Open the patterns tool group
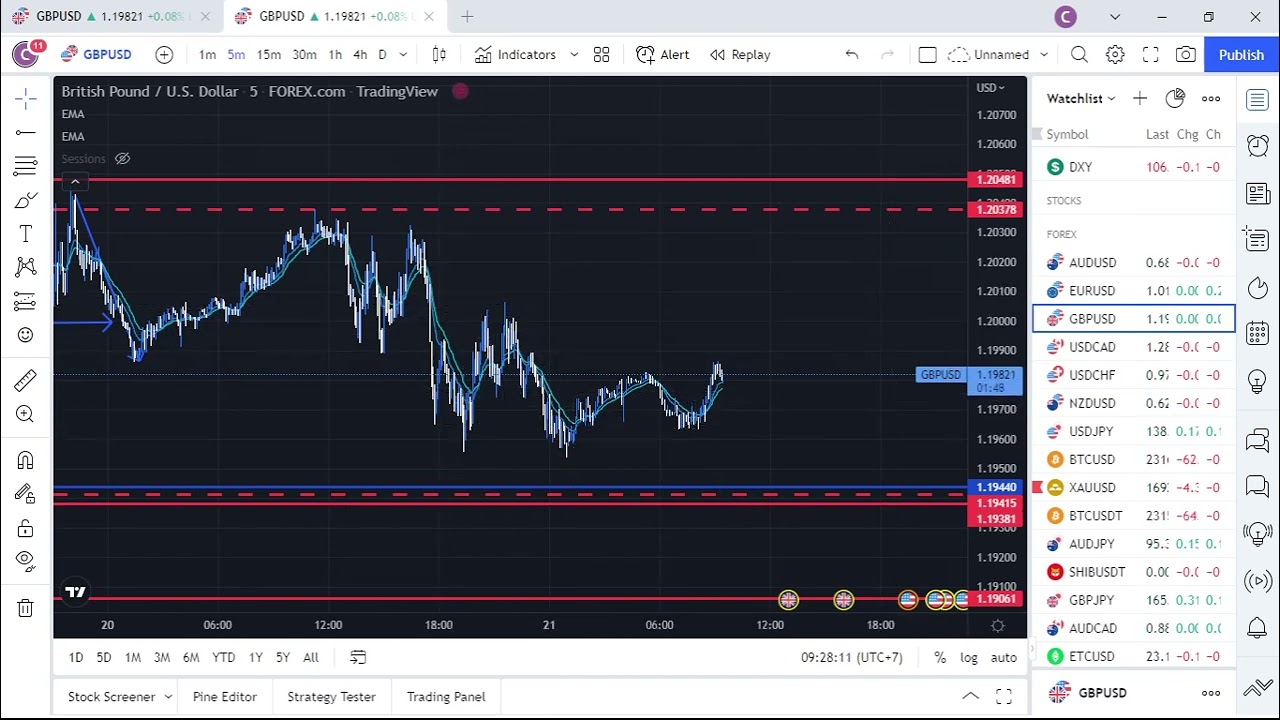 [x=26, y=267]
